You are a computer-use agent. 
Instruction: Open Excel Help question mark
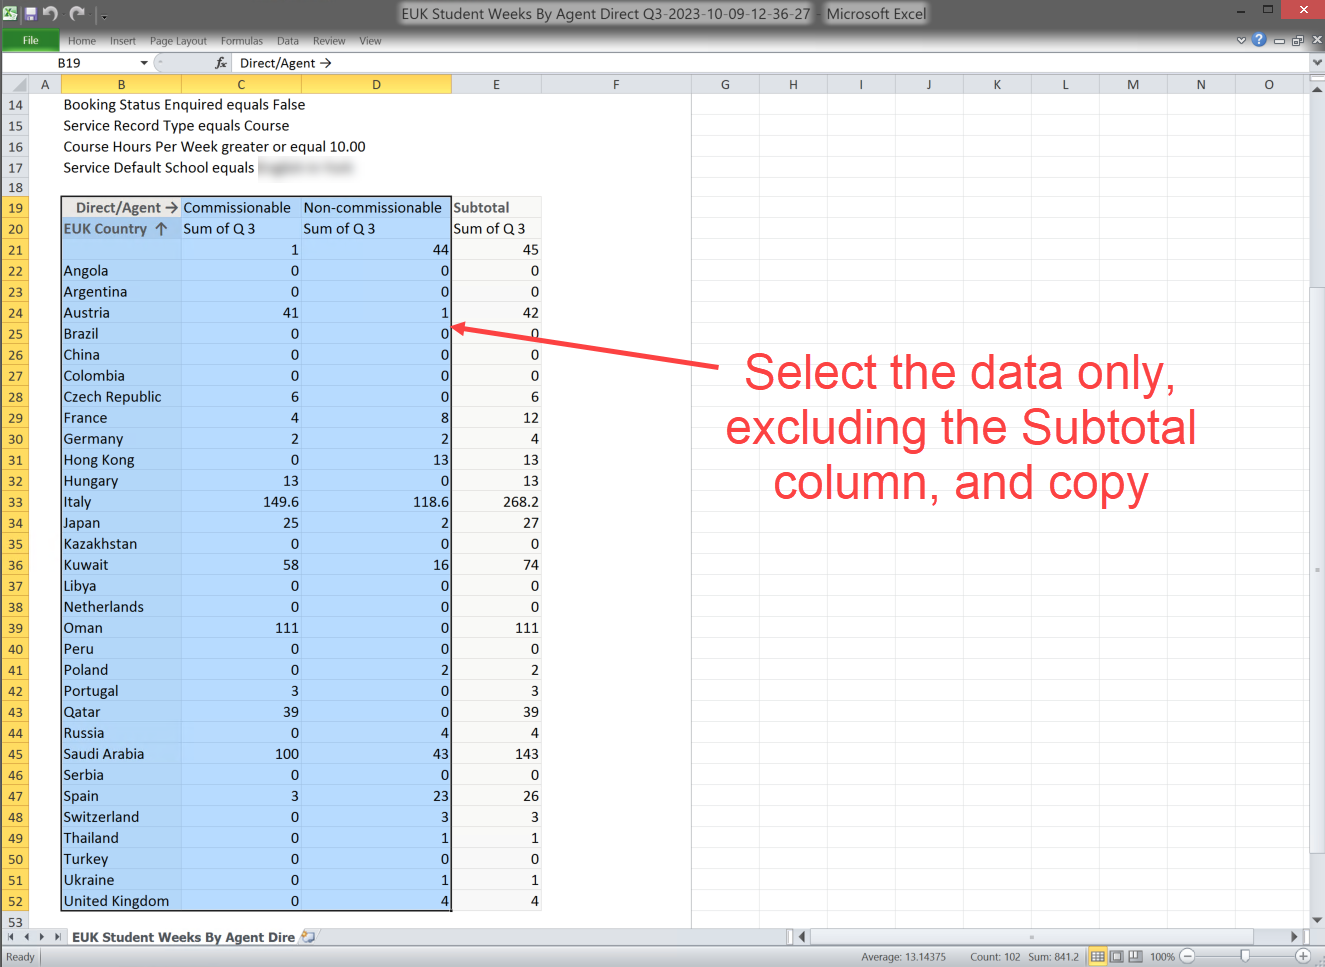pyautogui.click(x=1259, y=40)
